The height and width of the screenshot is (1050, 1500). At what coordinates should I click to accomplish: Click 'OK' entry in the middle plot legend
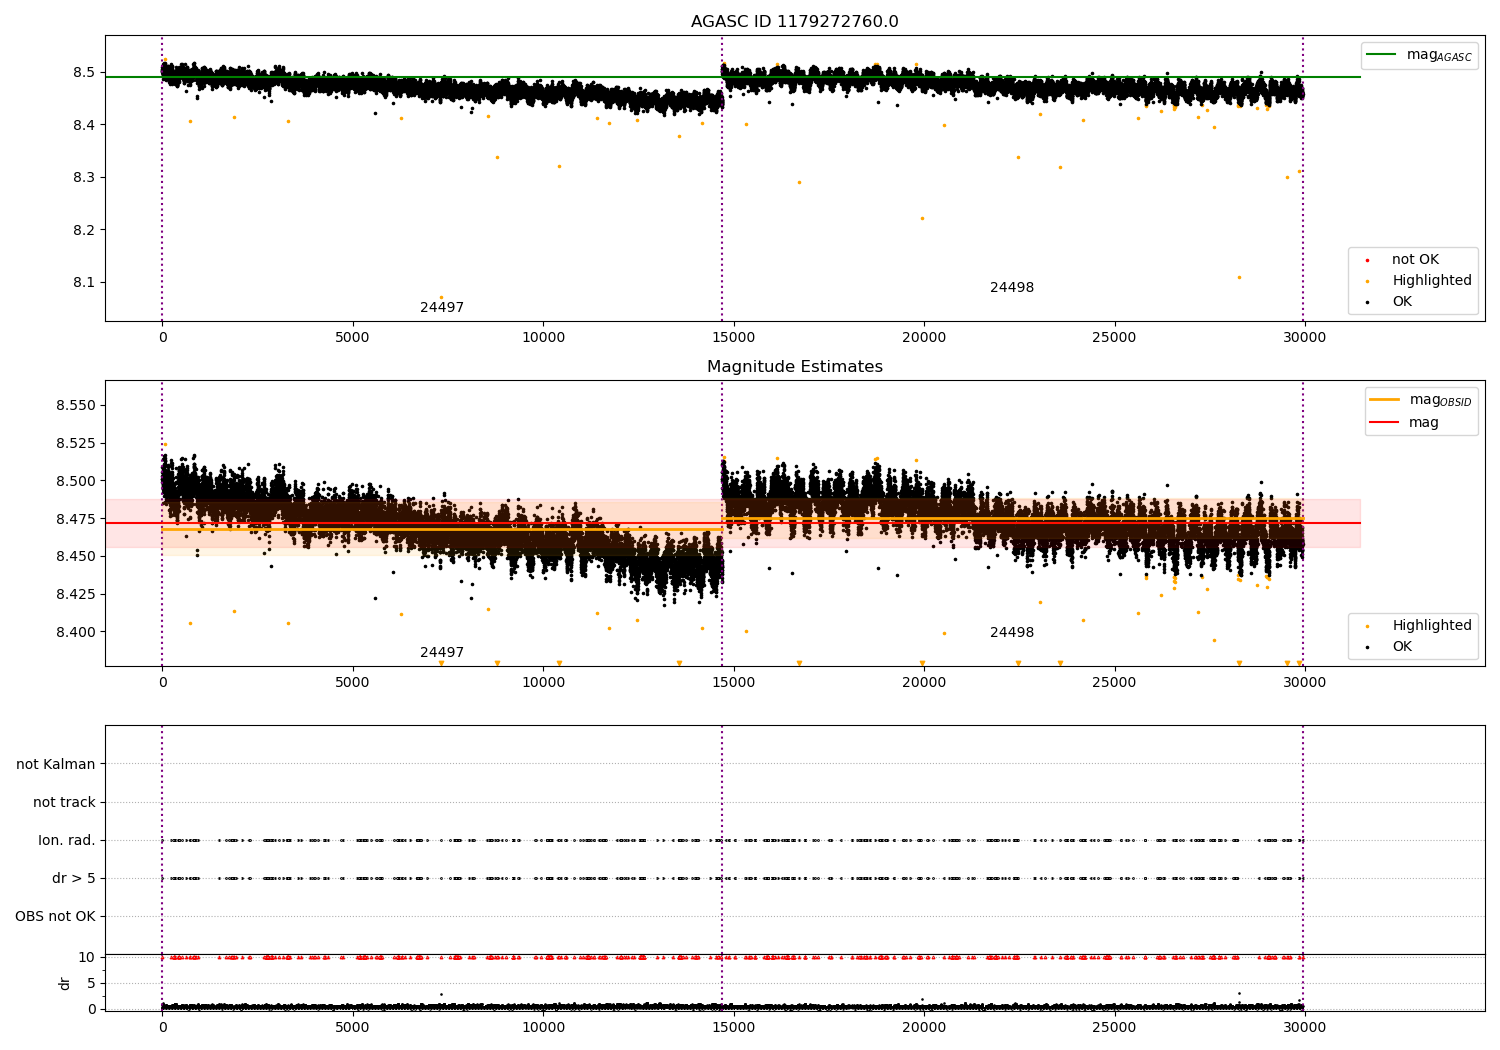point(1402,647)
